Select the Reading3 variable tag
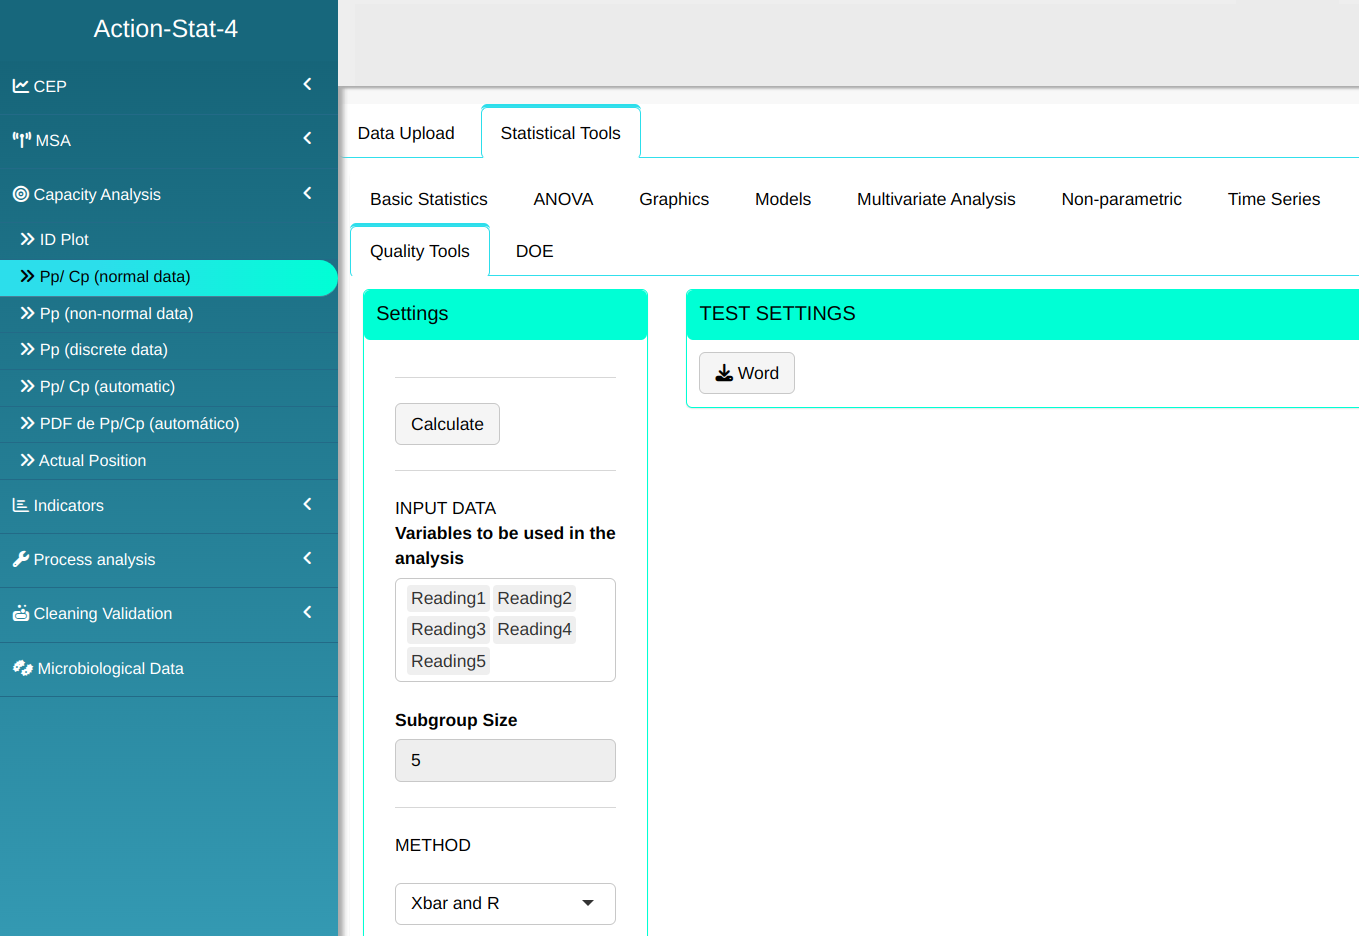 448,629
